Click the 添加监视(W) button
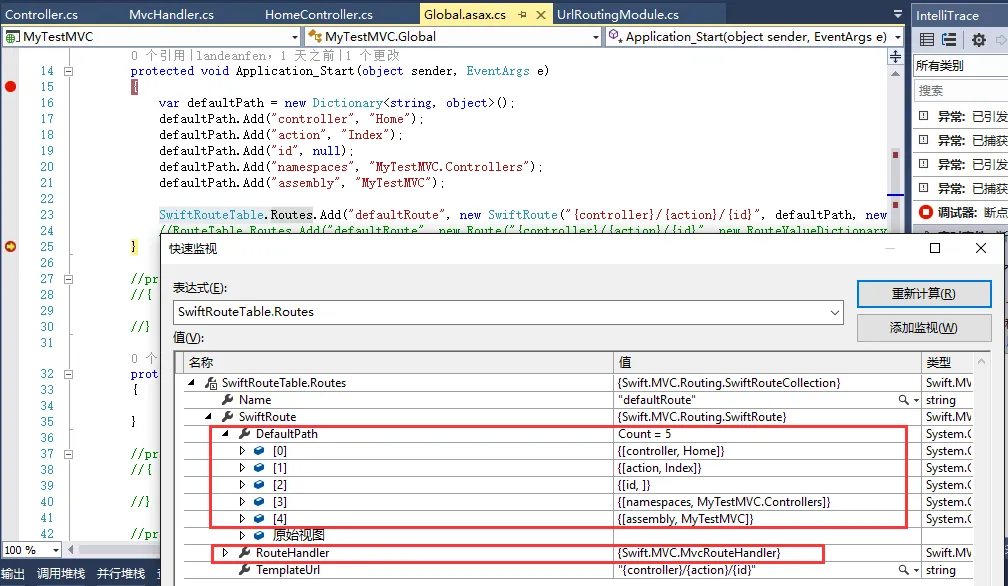This screenshot has height=586, width=1008. (x=923, y=328)
